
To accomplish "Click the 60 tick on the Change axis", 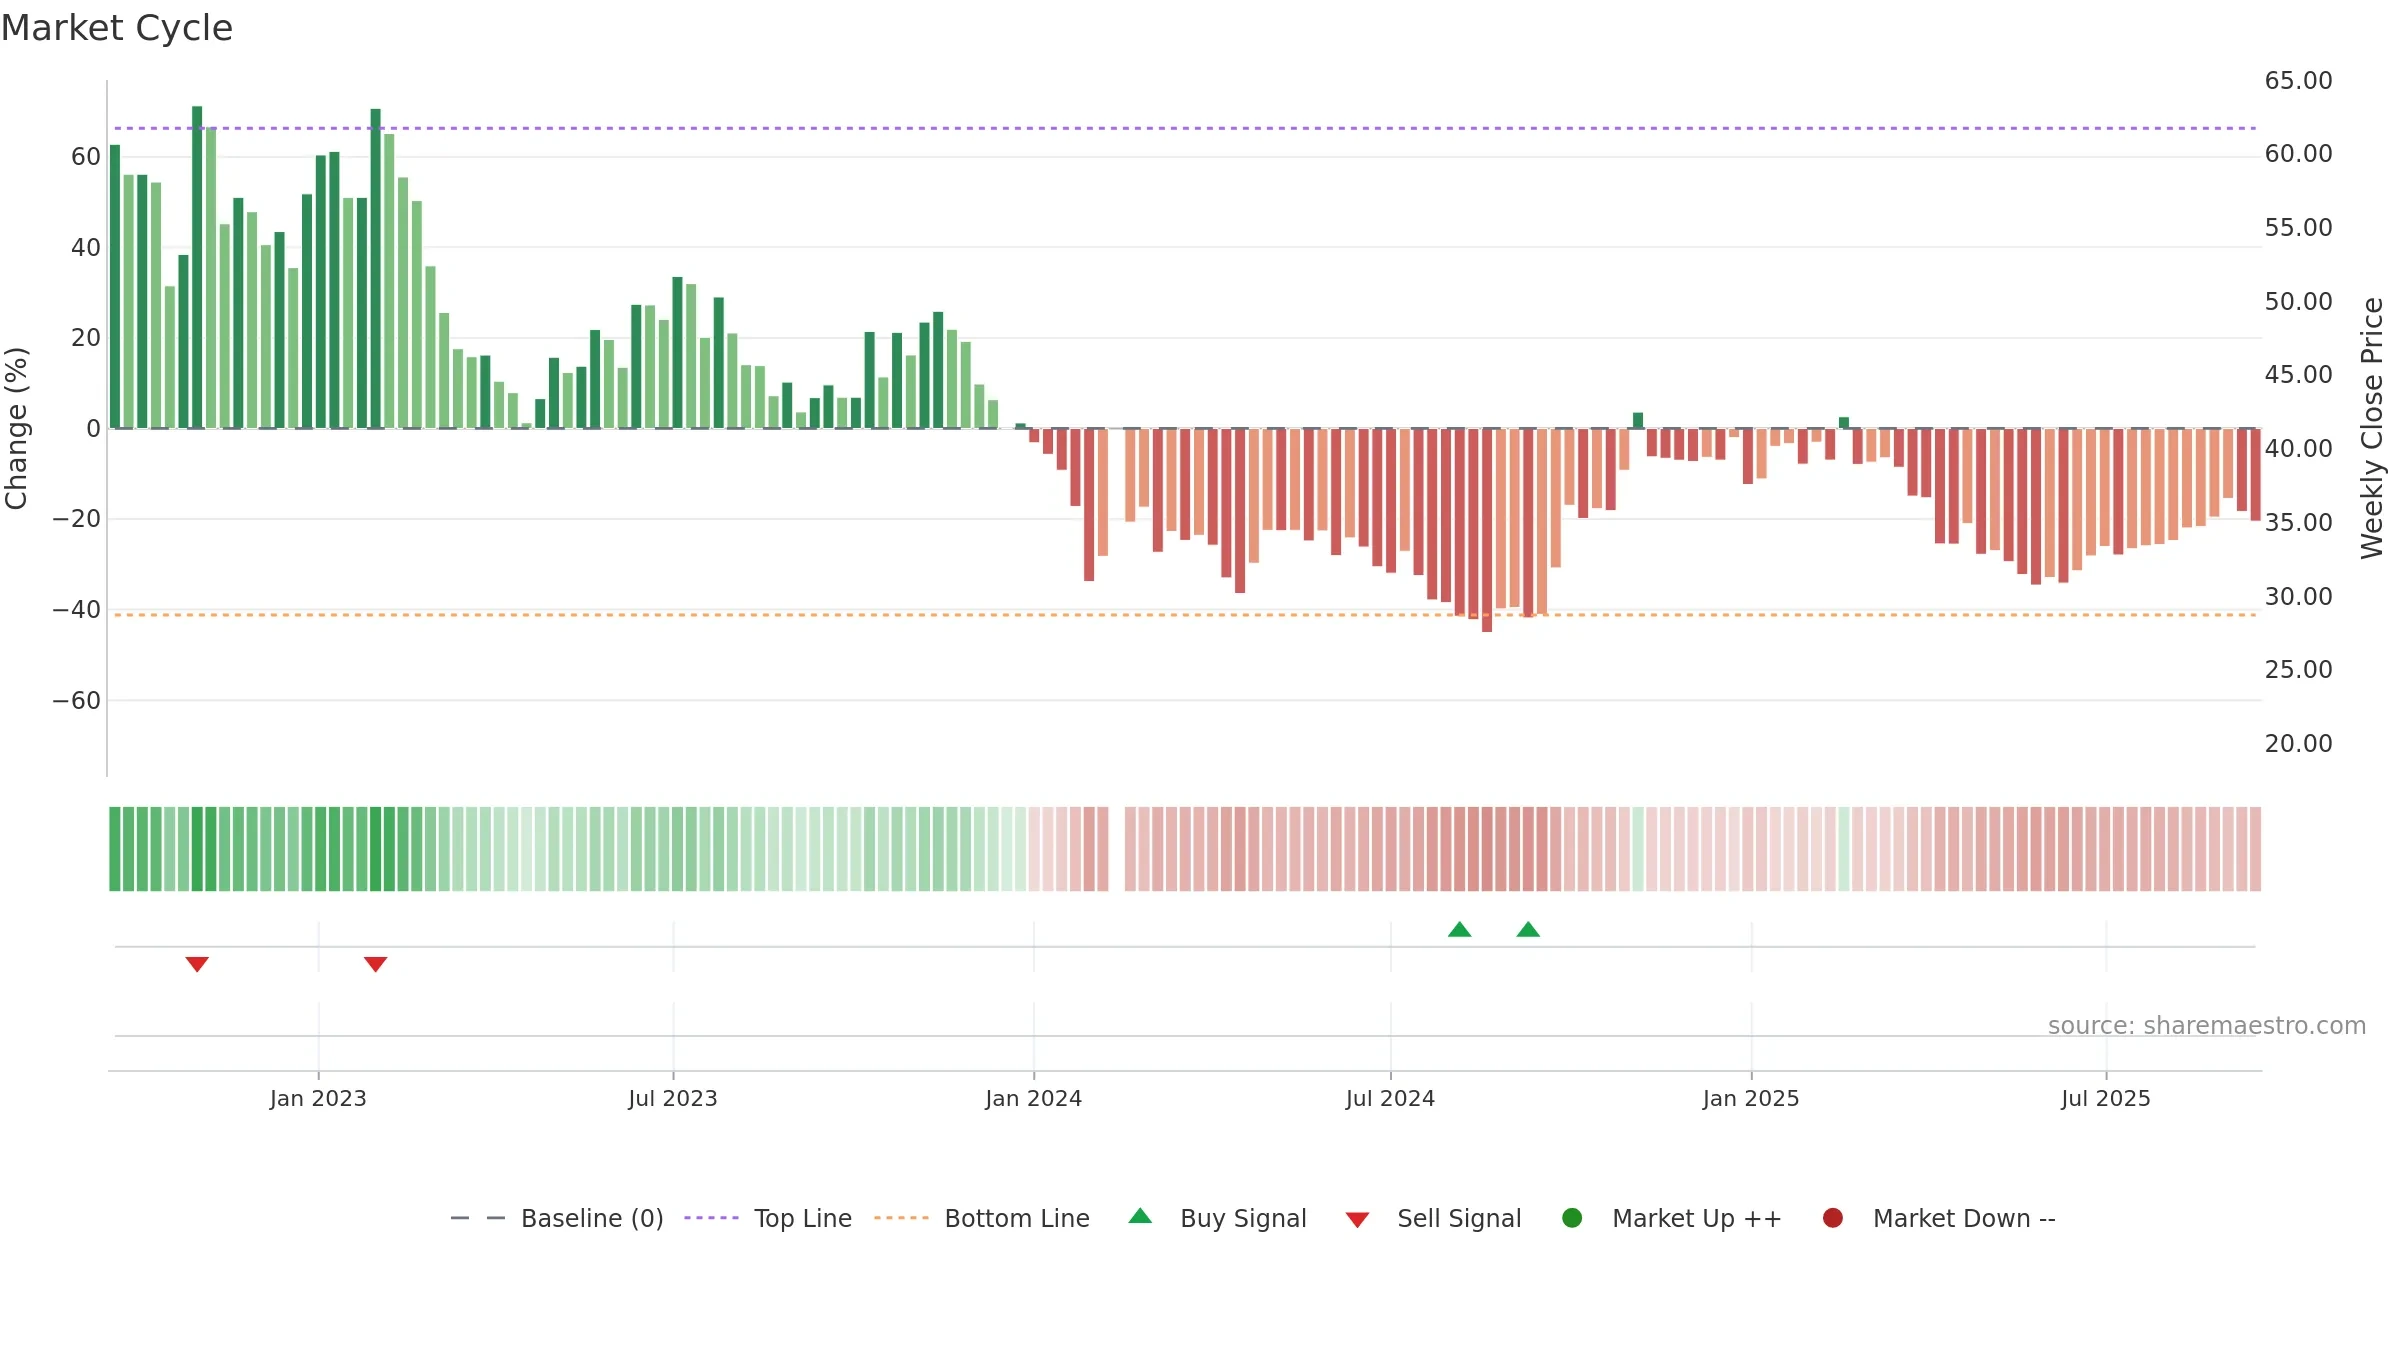I will pos(86,157).
